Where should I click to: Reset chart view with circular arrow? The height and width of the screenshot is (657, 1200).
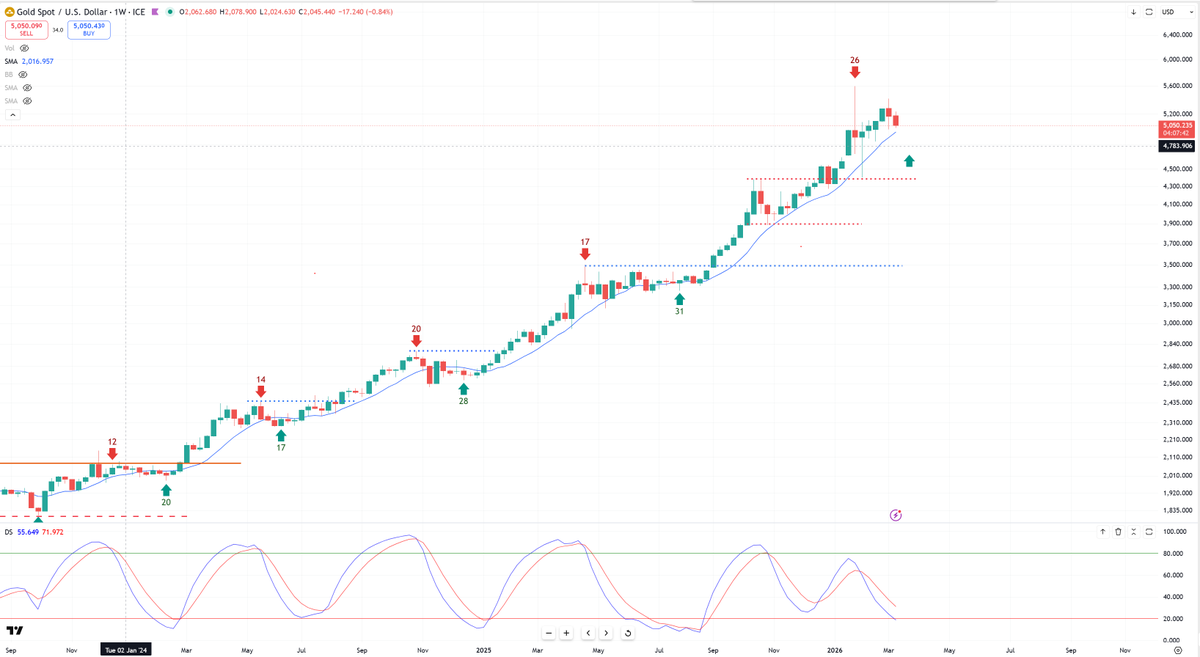627,633
